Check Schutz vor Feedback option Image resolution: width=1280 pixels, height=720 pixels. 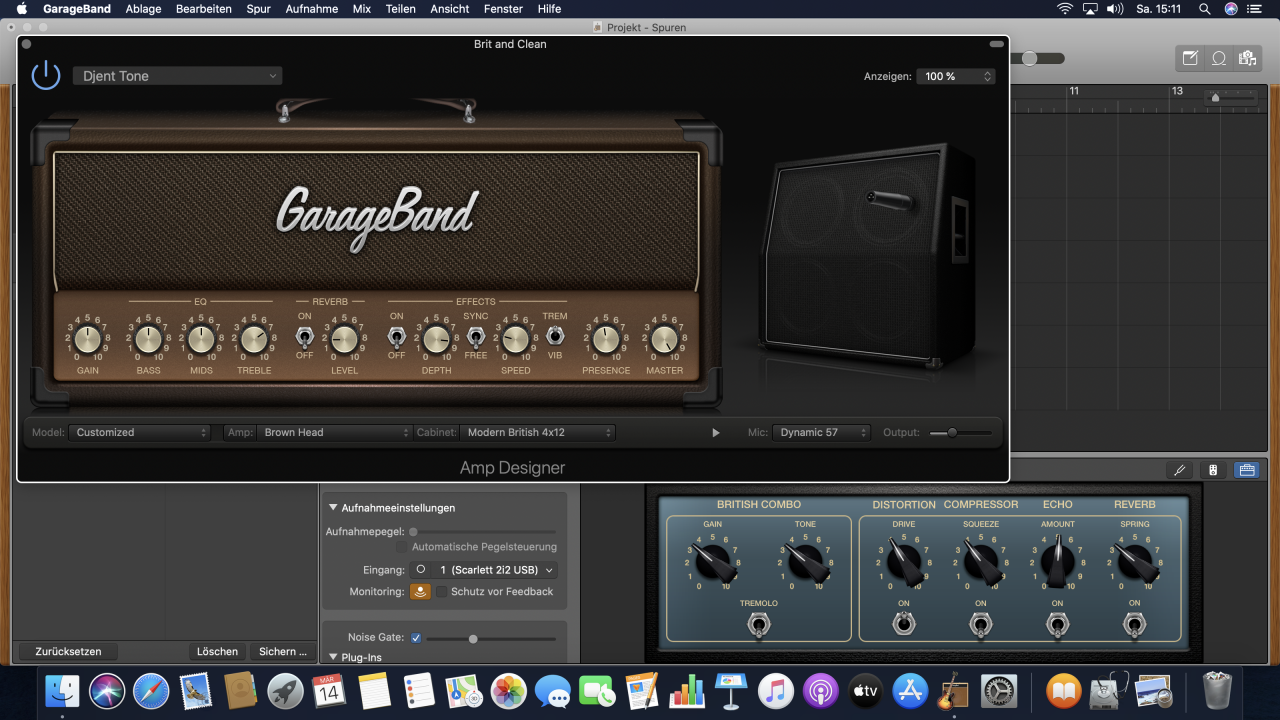442,592
